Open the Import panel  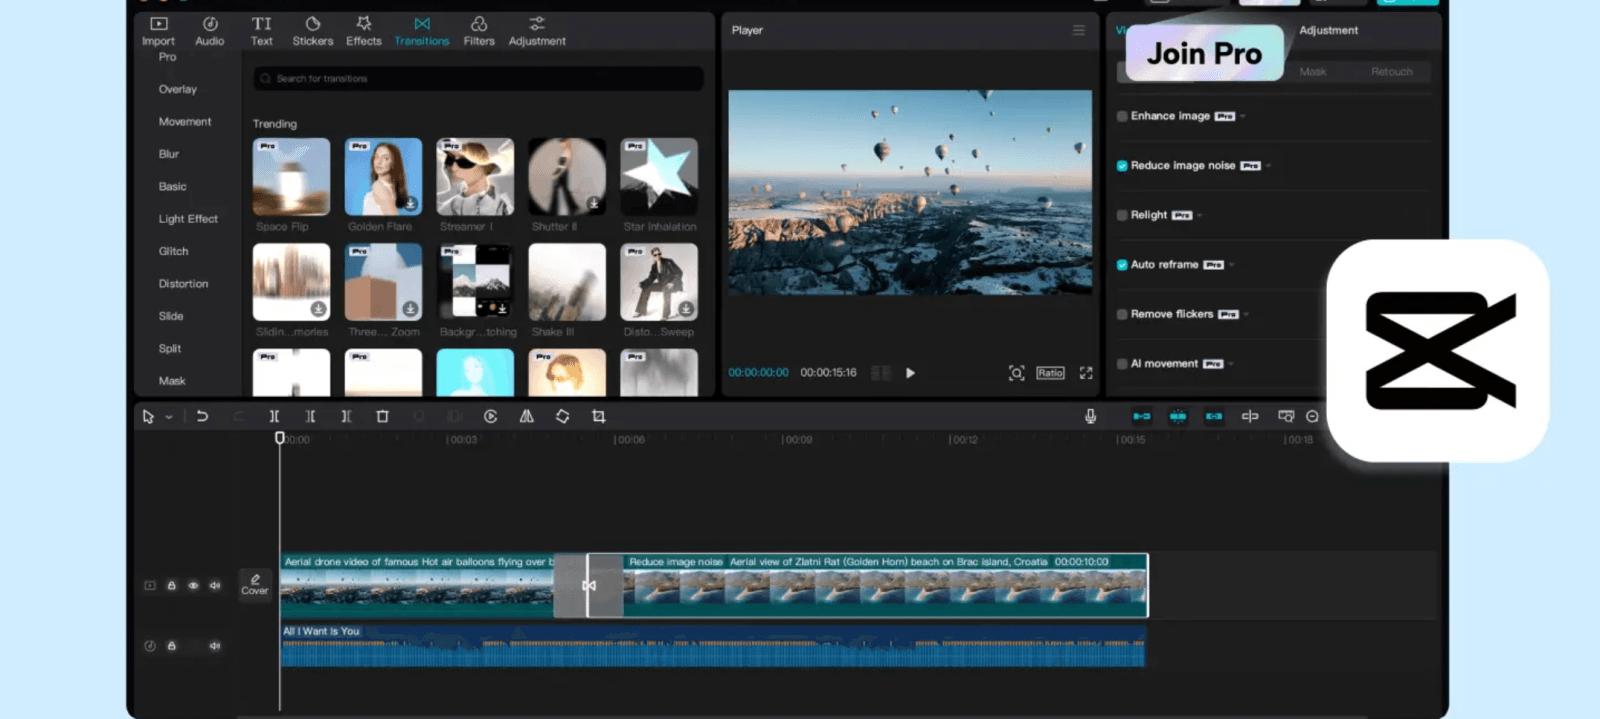pos(158,31)
